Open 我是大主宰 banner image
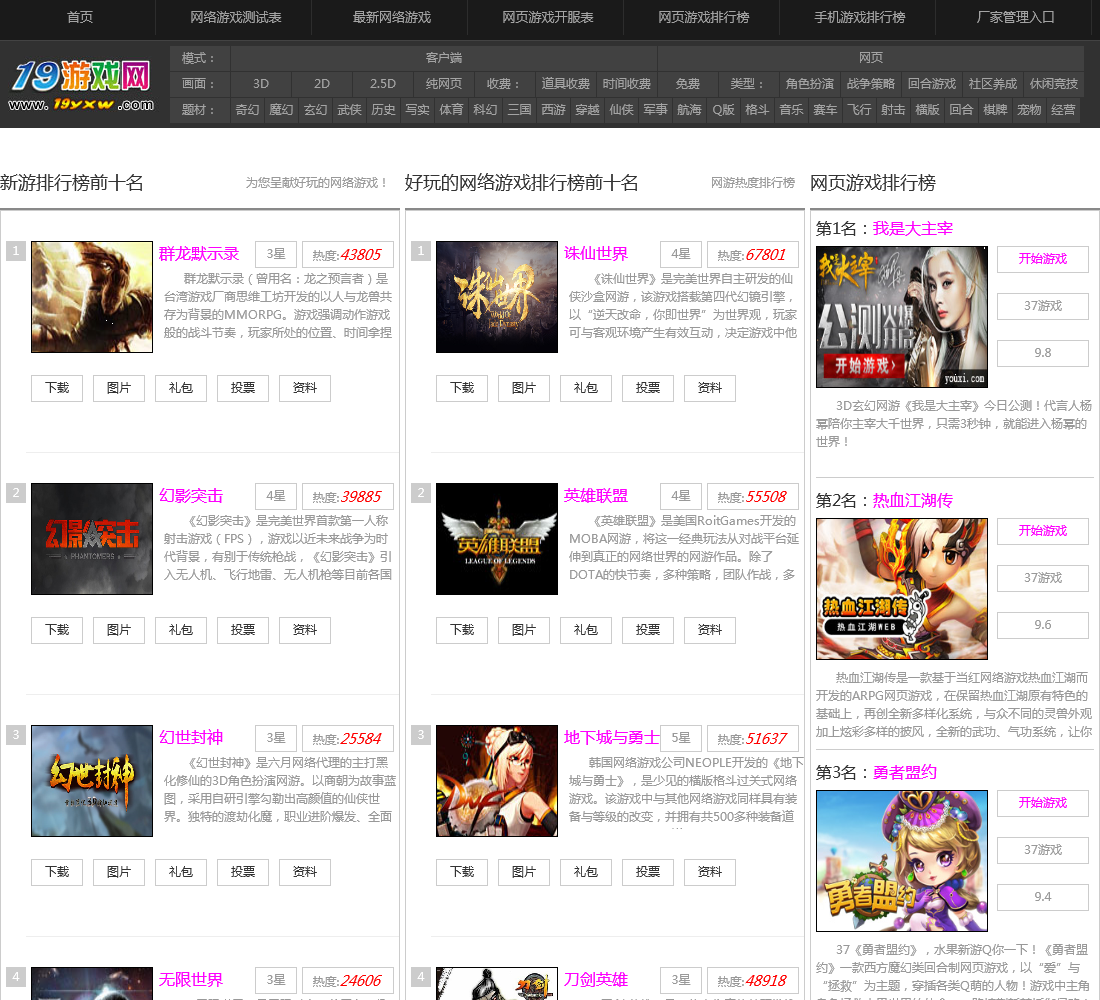The height and width of the screenshot is (1000, 1100). point(901,316)
